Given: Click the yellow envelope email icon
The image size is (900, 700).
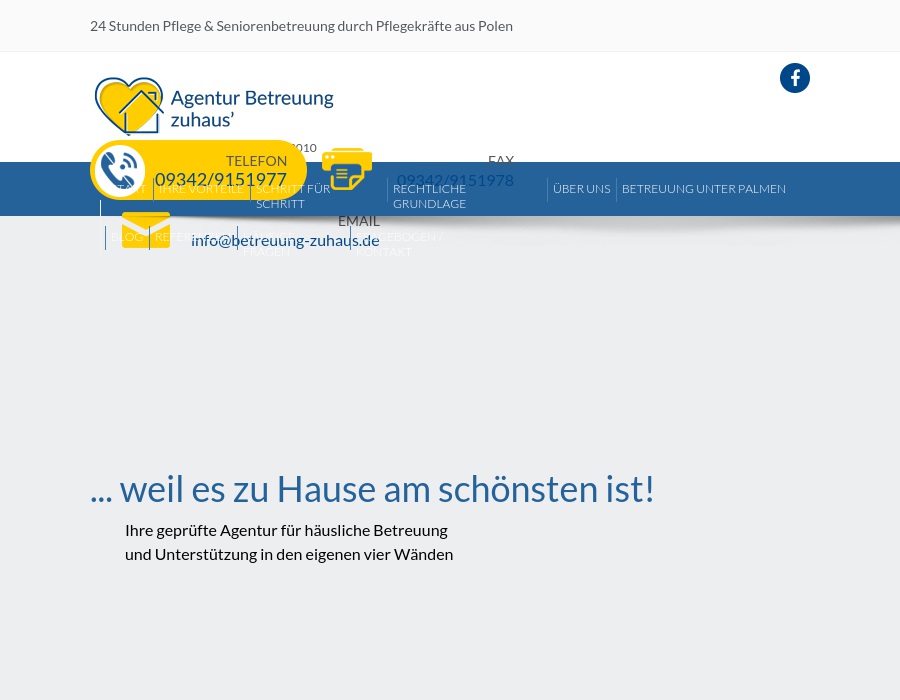Looking at the screenshot, I should (145, 229).
